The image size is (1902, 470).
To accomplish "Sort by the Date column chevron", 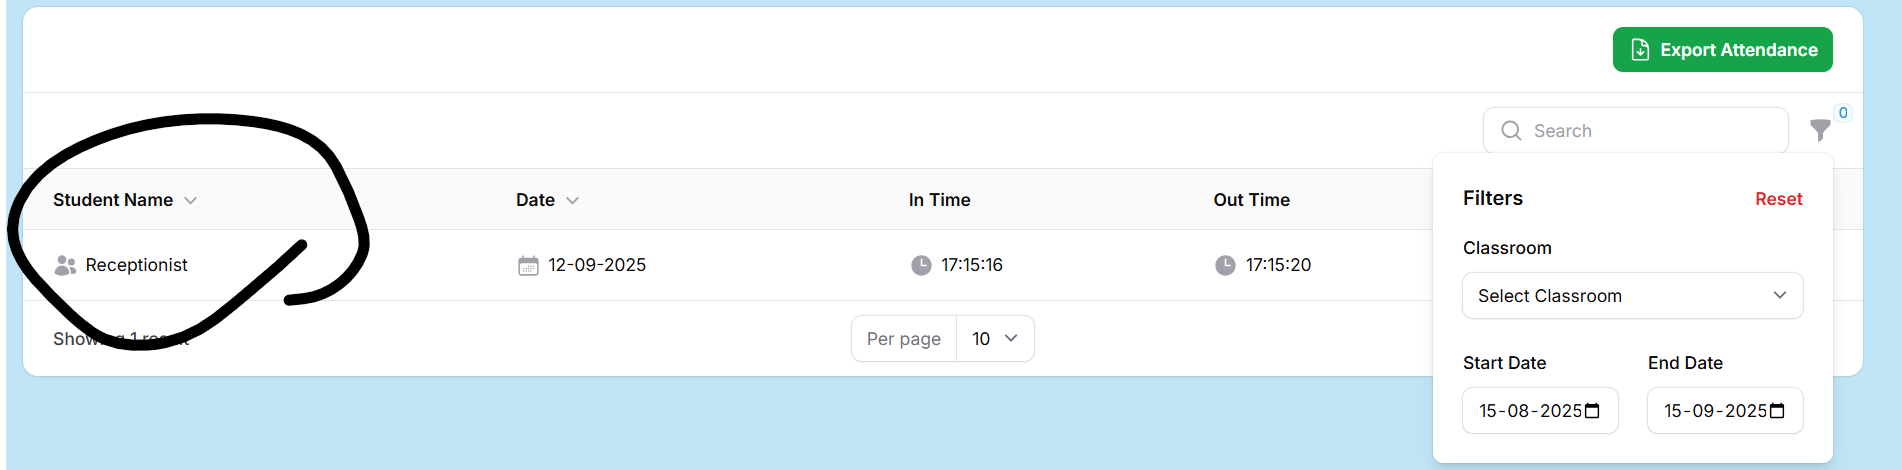I will click(x=573, y=200).
